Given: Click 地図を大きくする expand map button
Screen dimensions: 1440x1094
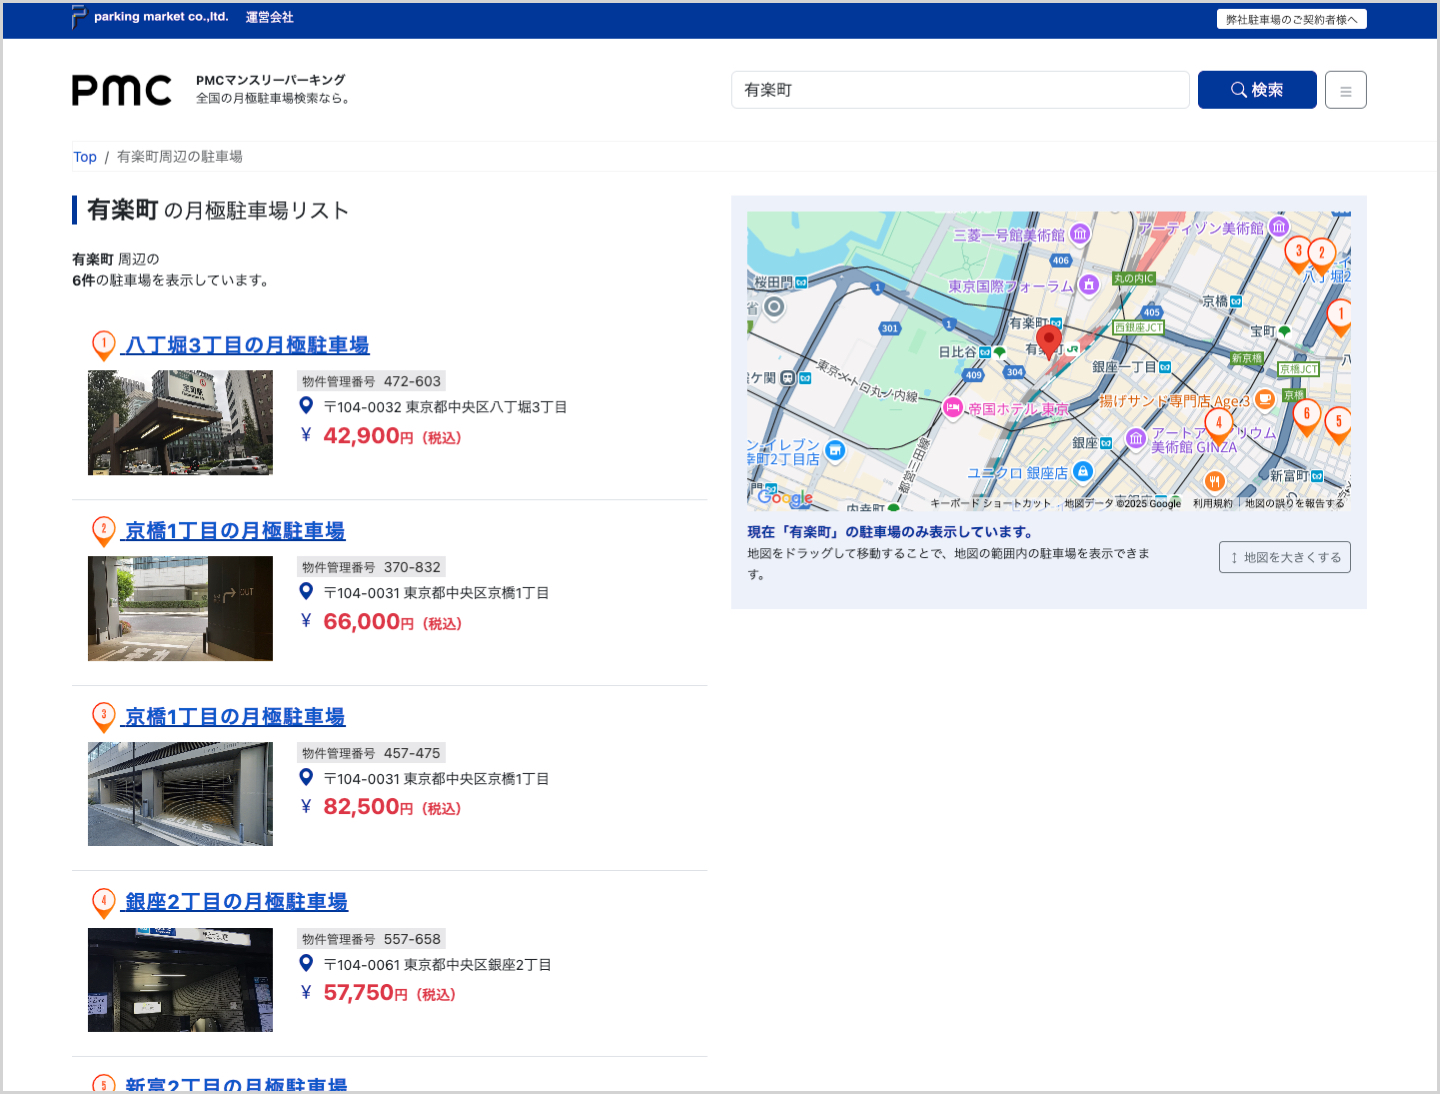Looking at the screenshot, I should 1285,557.
